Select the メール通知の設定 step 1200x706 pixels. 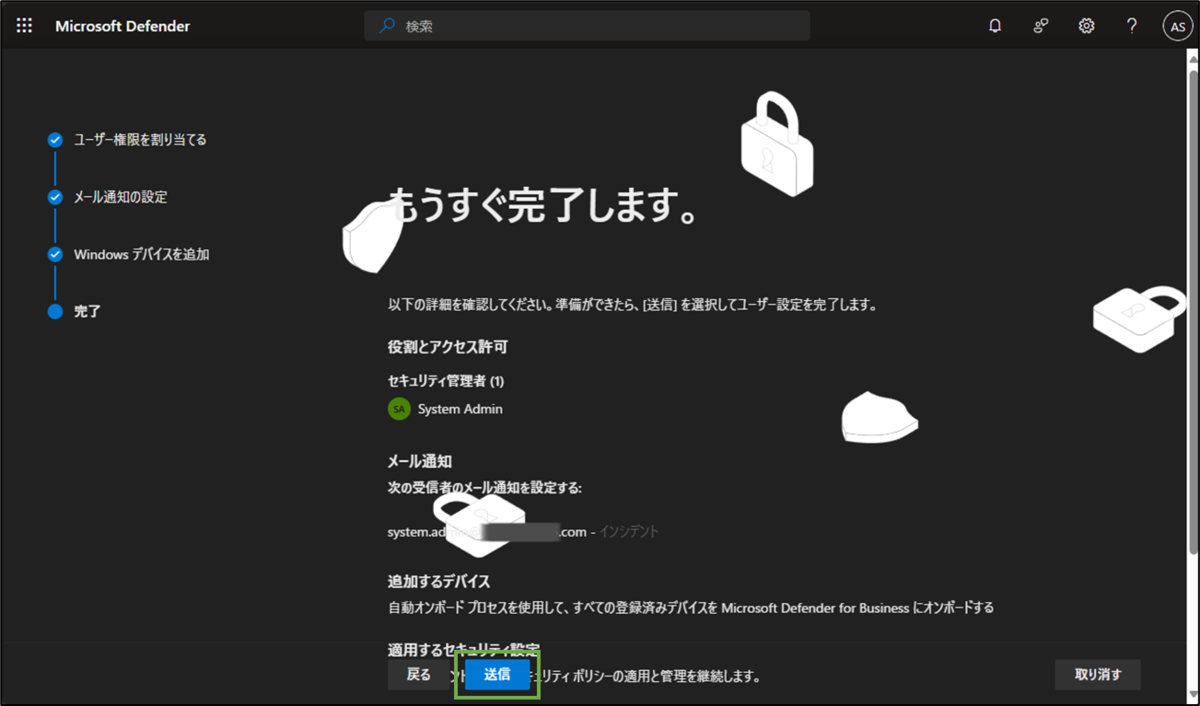tap(120, 197)
